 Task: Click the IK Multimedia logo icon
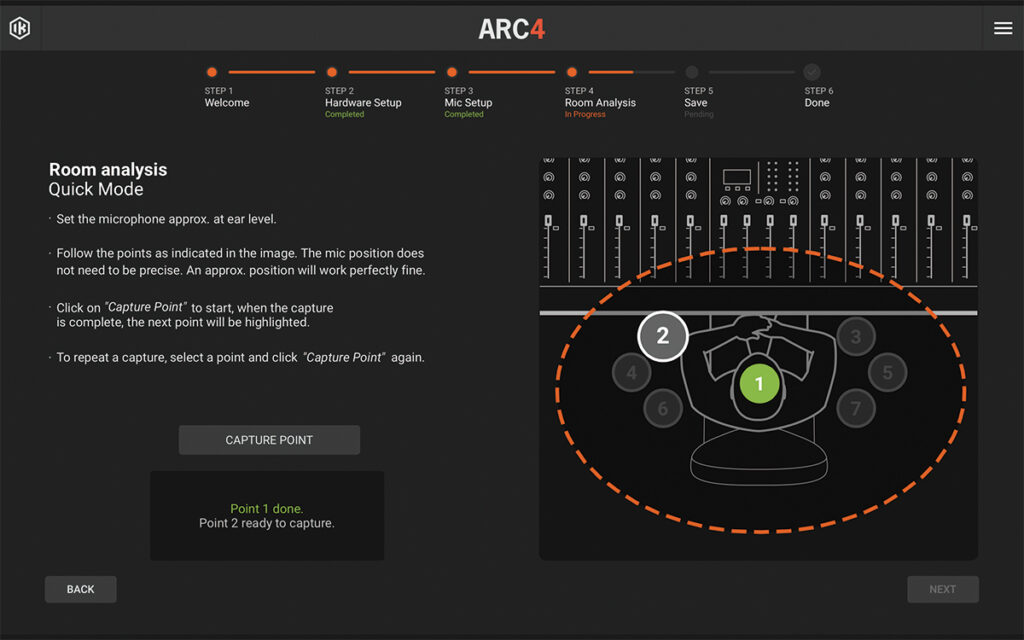point(20,28)
